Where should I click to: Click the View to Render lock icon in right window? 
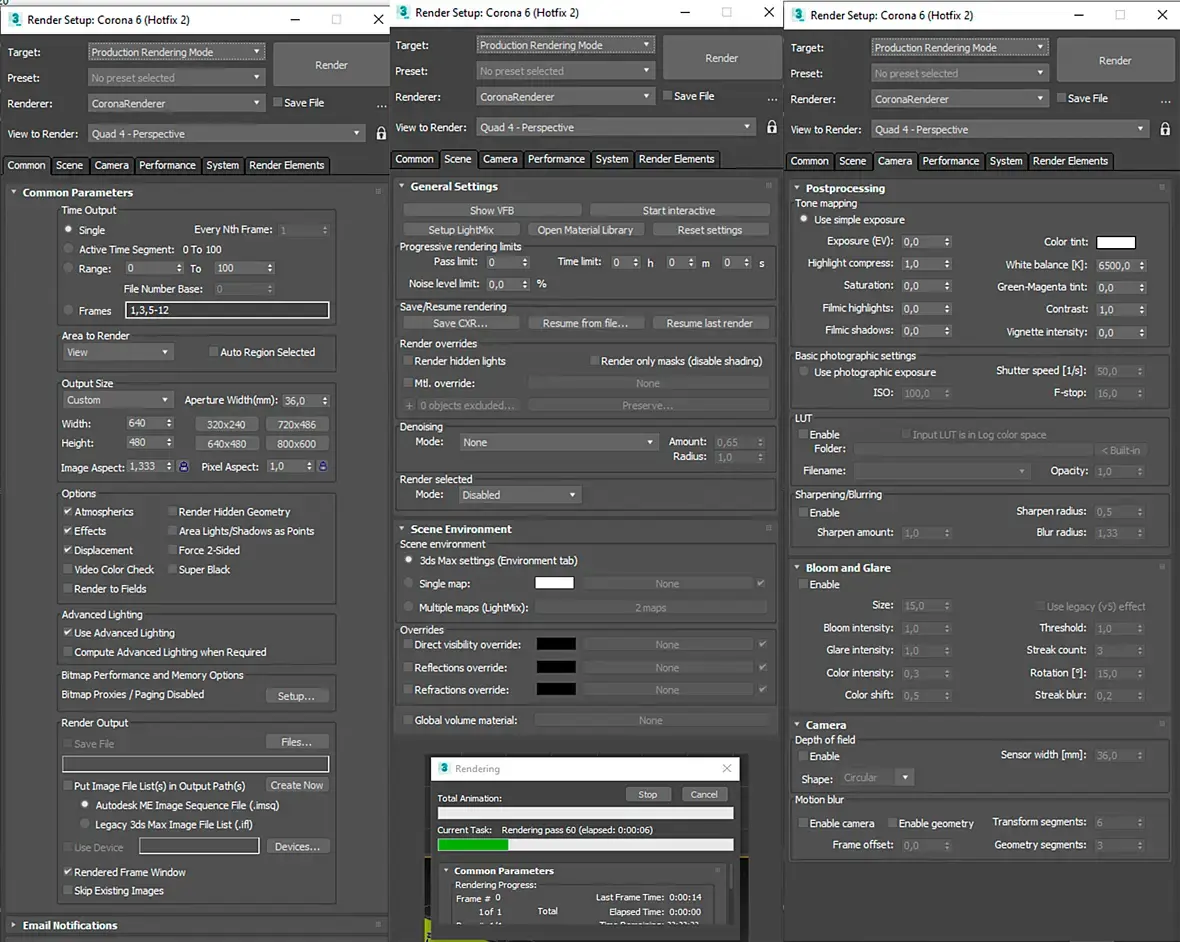[x=1165, y=129]
